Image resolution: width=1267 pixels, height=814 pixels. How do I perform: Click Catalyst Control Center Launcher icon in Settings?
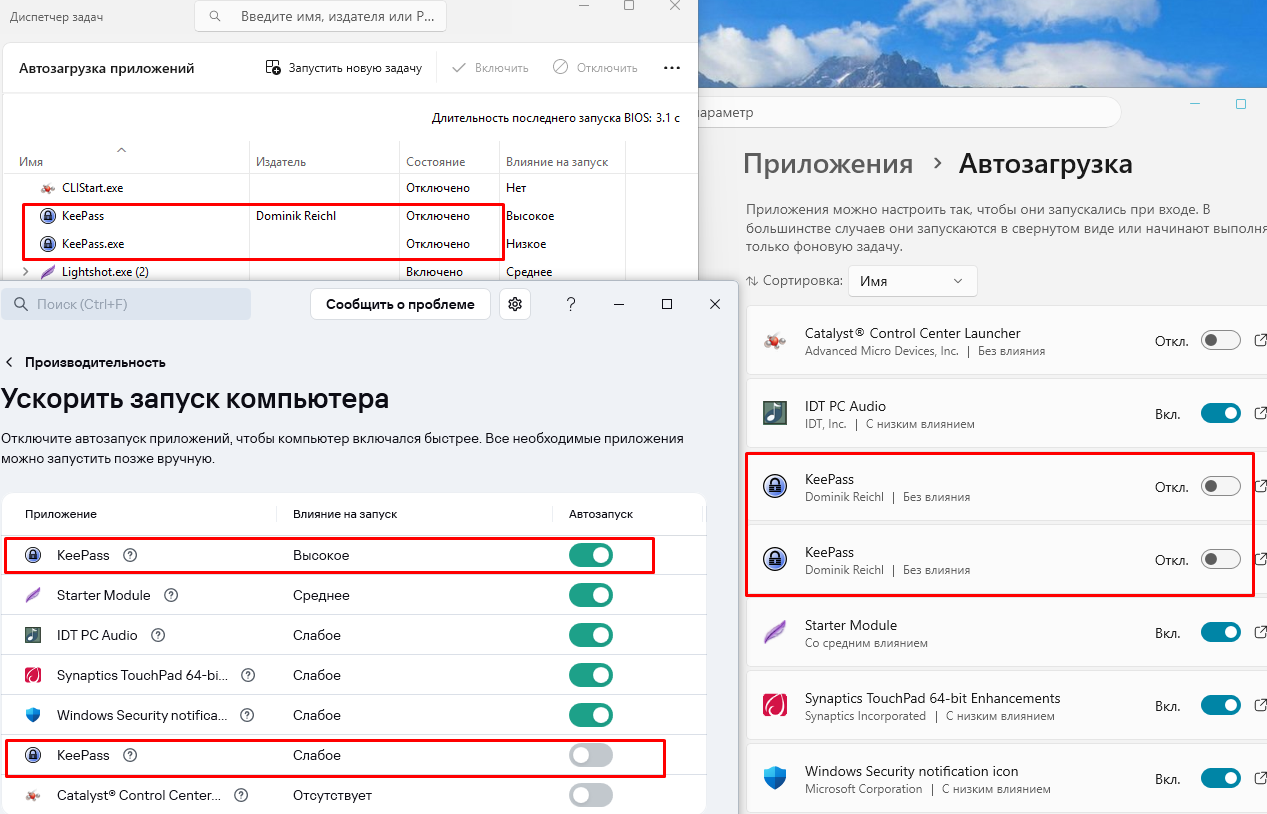coord(774,340)
